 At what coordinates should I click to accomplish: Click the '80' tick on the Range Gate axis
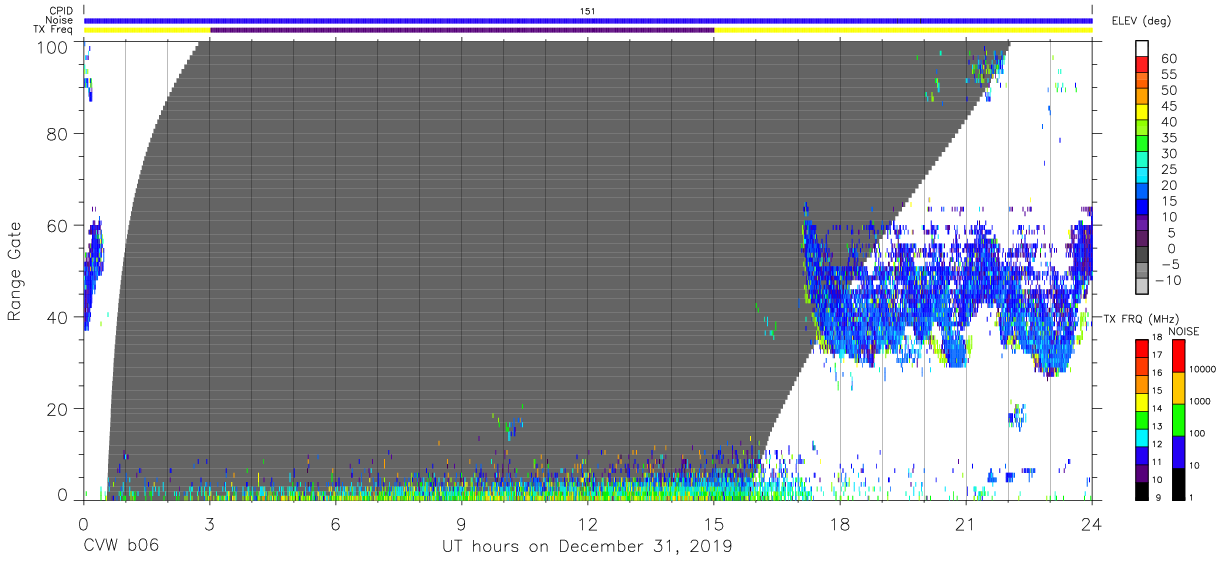click(56, 134)
